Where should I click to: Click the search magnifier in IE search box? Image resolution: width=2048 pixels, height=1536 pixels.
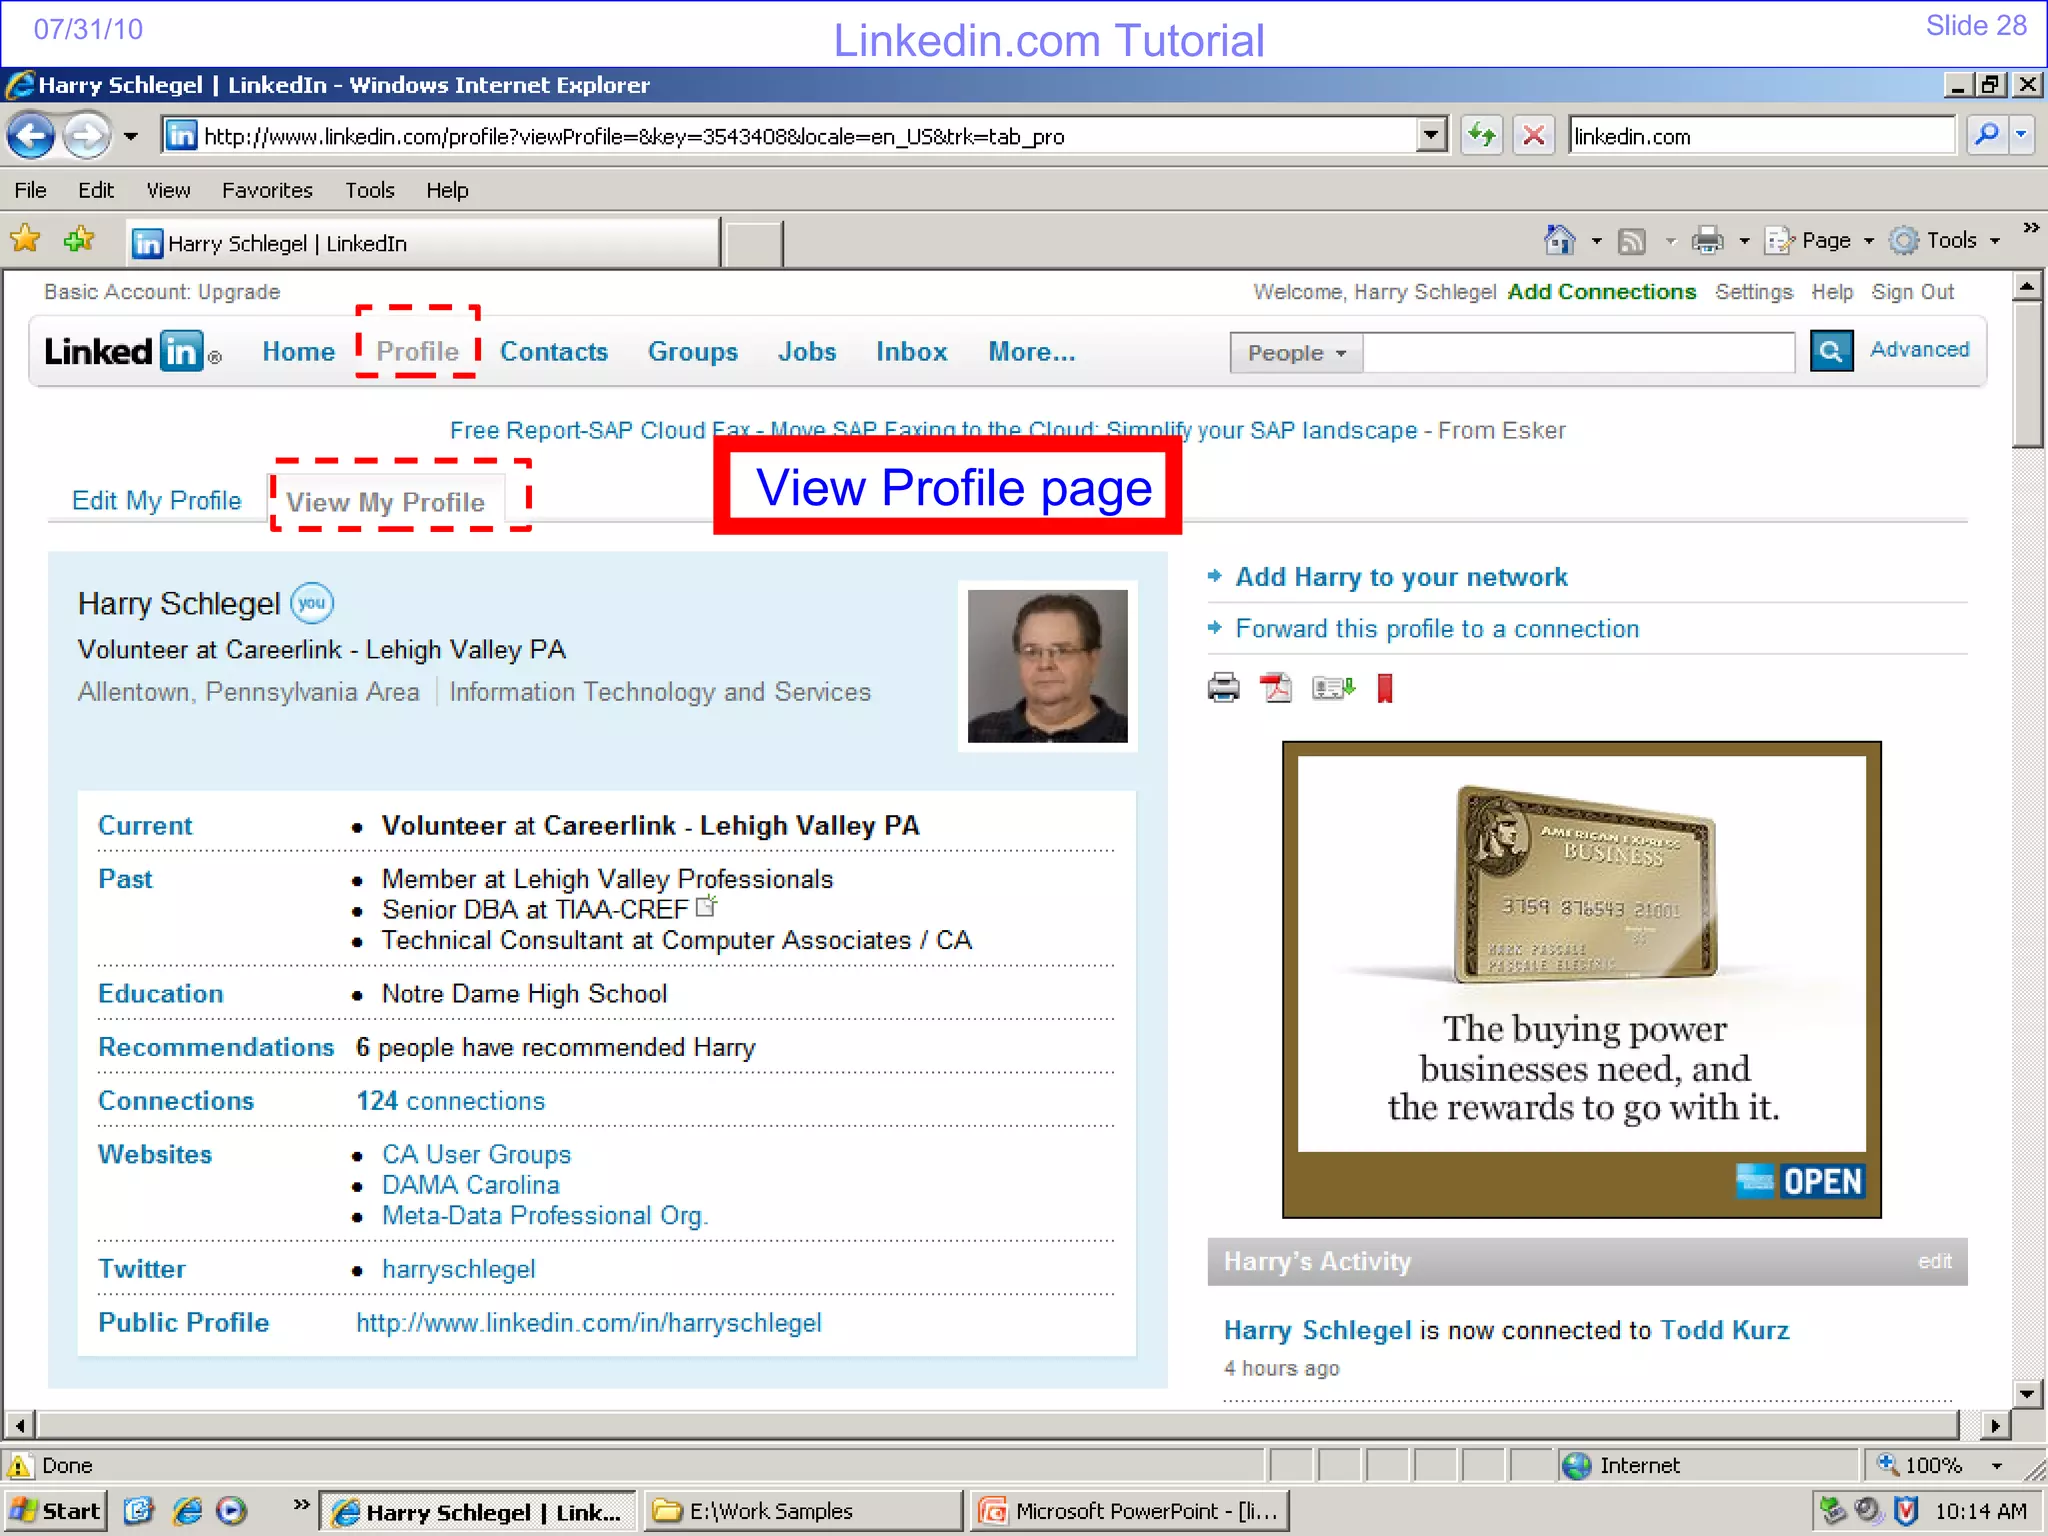1986,134
